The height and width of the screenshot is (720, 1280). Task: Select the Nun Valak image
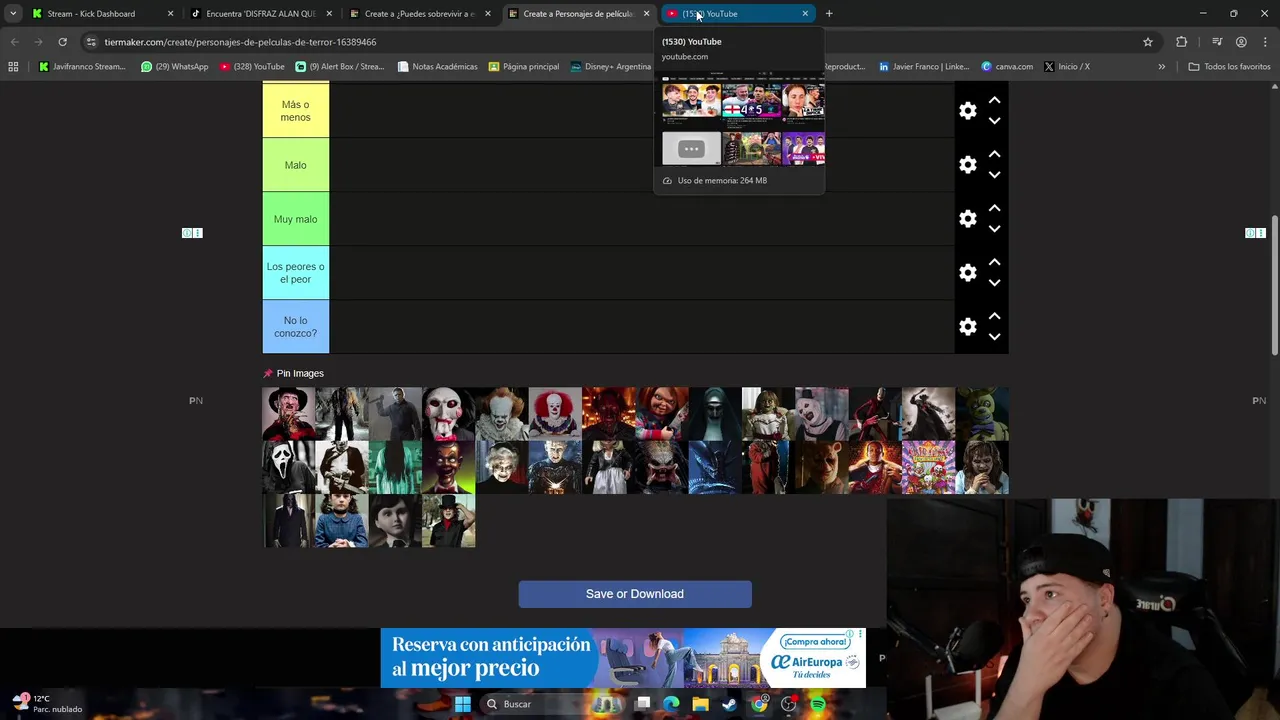(x=715, y=414)
